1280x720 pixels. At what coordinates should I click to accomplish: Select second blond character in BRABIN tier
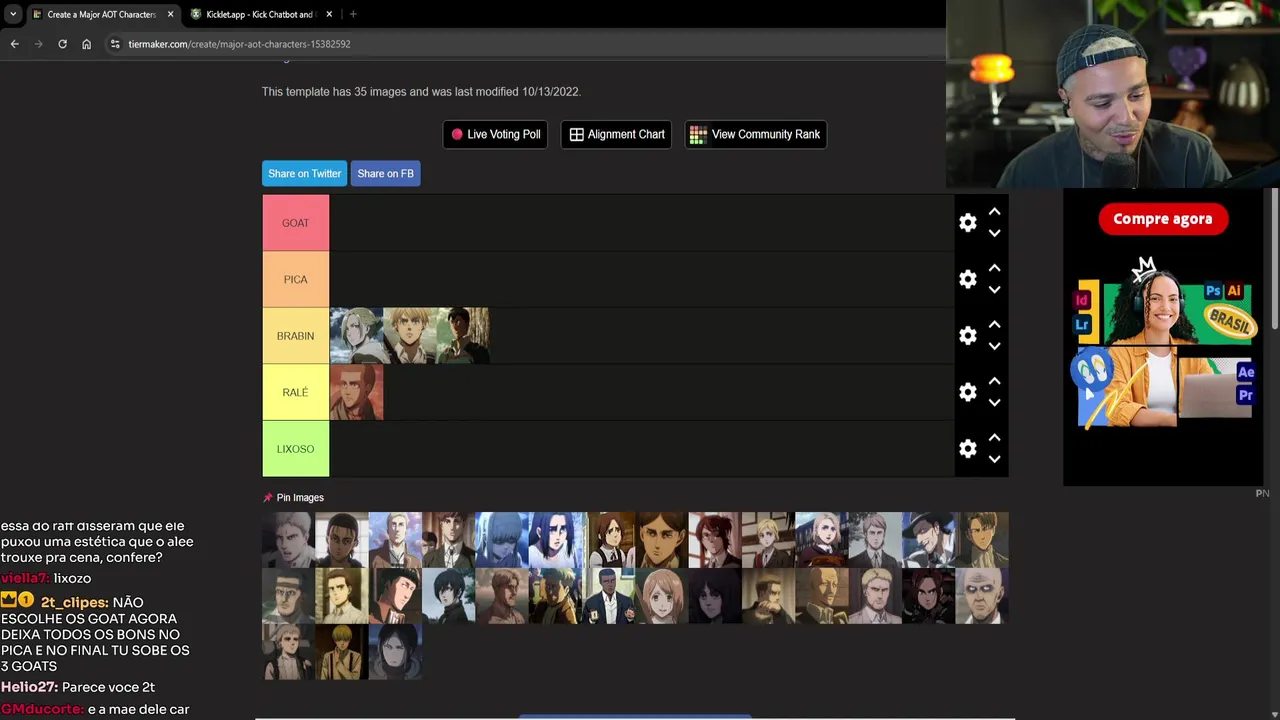click(x=409, y=336)
